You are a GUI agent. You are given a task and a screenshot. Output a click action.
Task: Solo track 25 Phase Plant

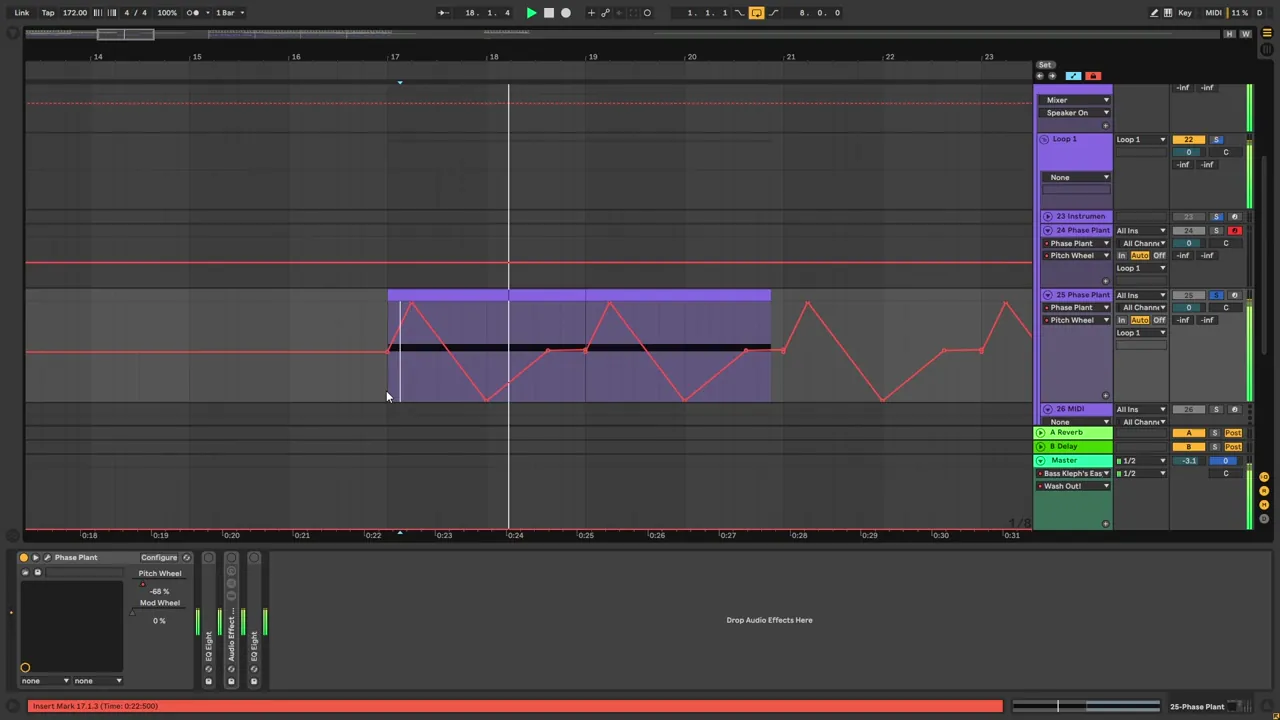(x=1217, y=296)
